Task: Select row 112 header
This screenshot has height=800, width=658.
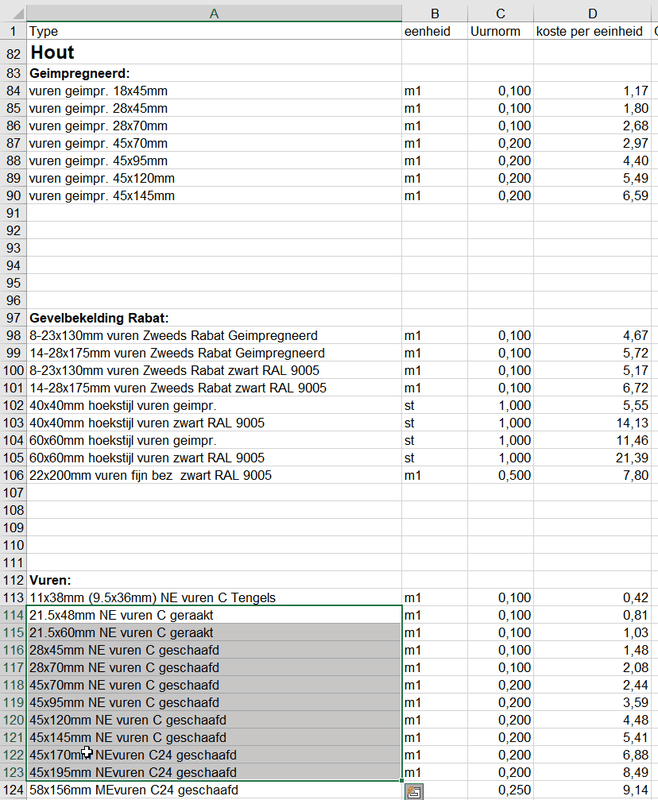Action: (13, 580)
